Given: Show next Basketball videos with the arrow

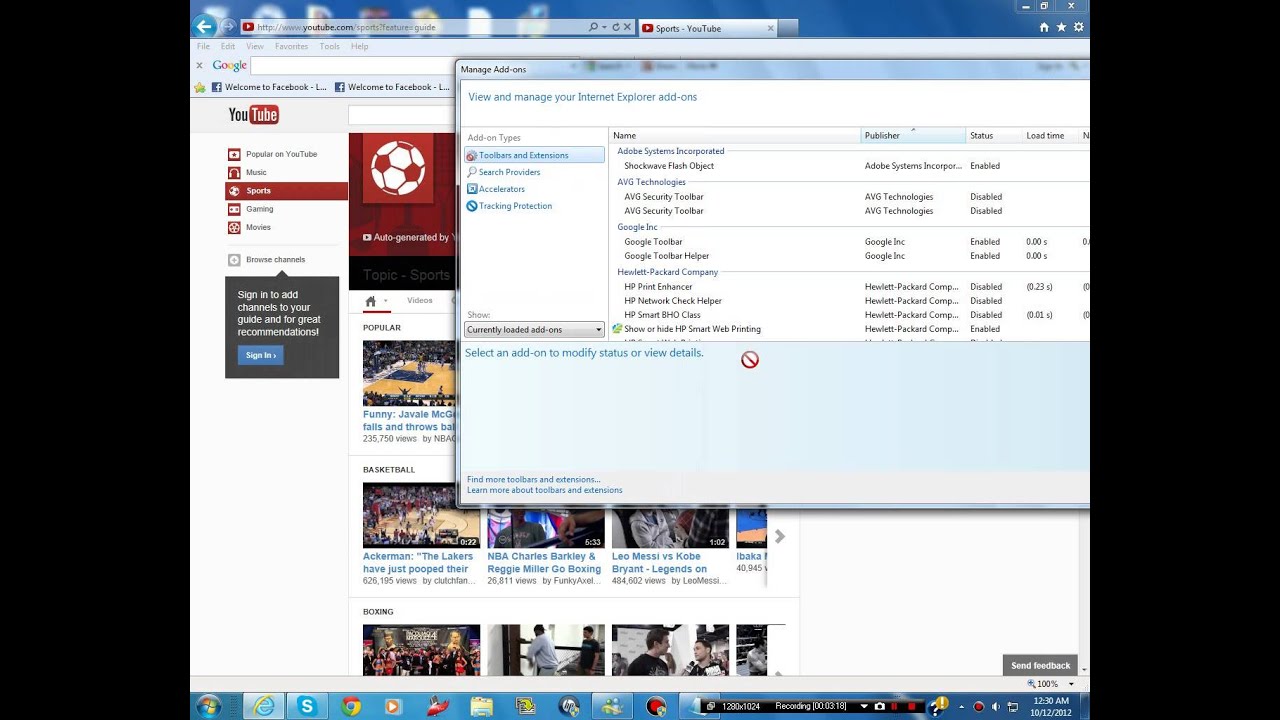Looking at the screenshot, I should click(x=780, y=537).
